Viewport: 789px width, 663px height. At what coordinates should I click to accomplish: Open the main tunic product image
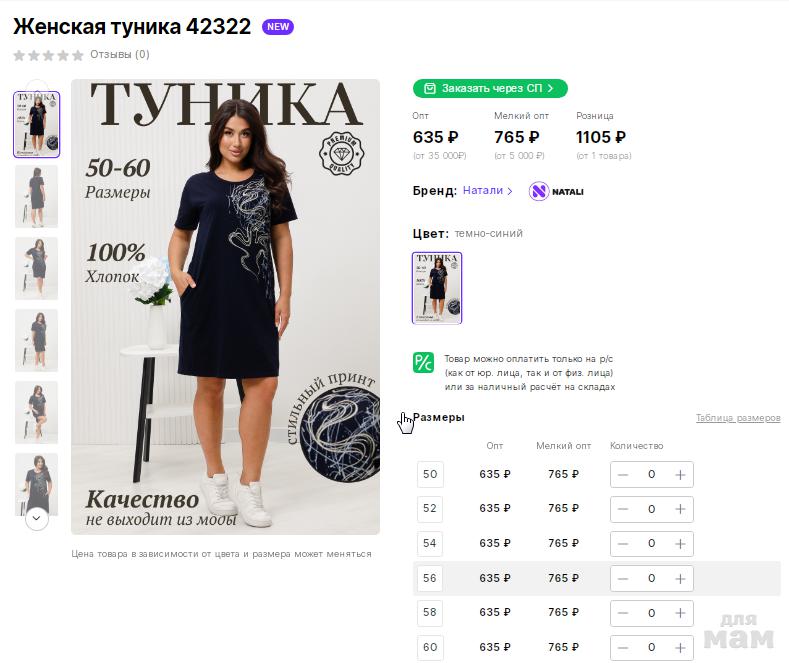(225, 306)
